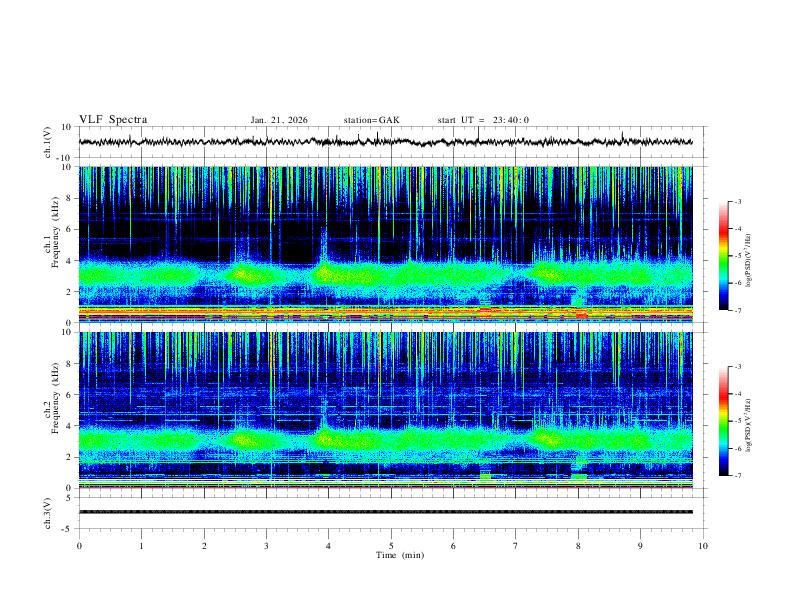The width and height of the screenshot is (792, 612).
Task: Click the time axis tick label '5'
Action: pos(391,546)
